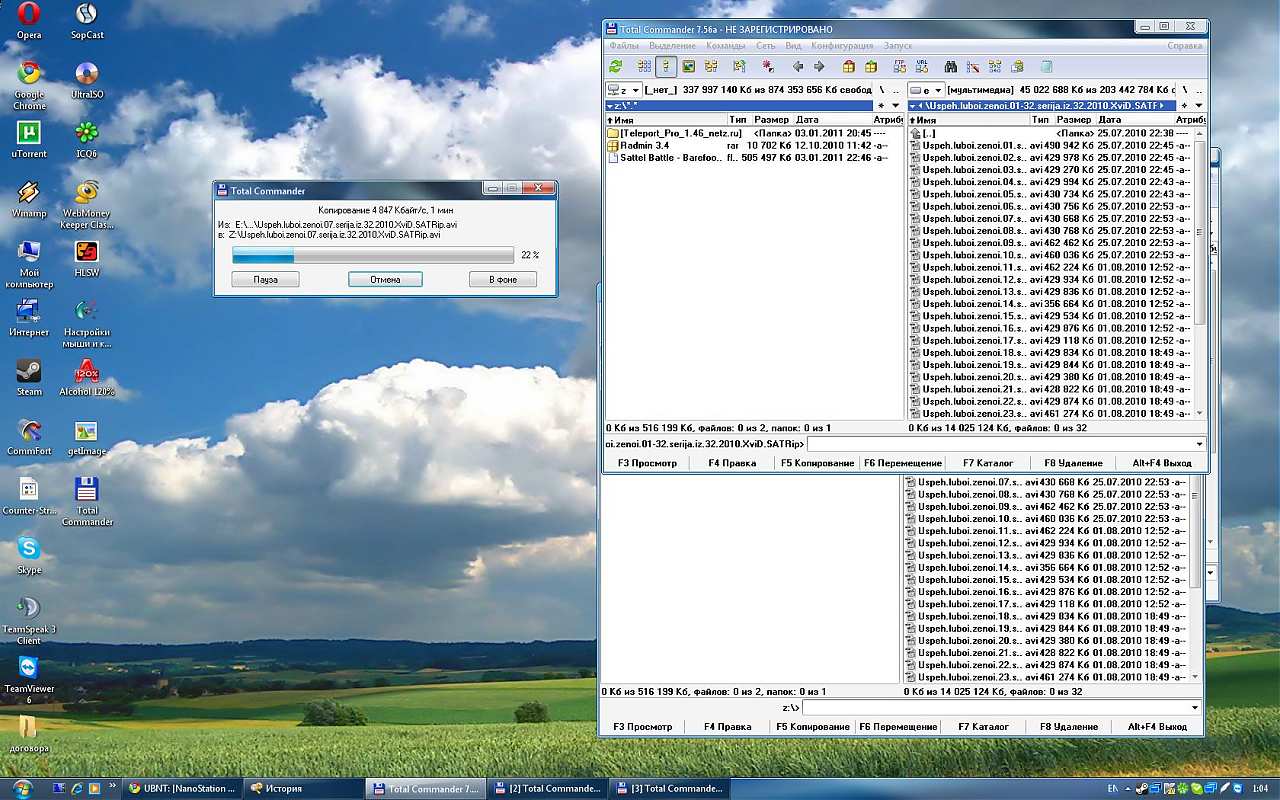Click the Refresh (reread source) toolbar icon
The height and width of the screenshot is (800, 1280).
point(616,67)
